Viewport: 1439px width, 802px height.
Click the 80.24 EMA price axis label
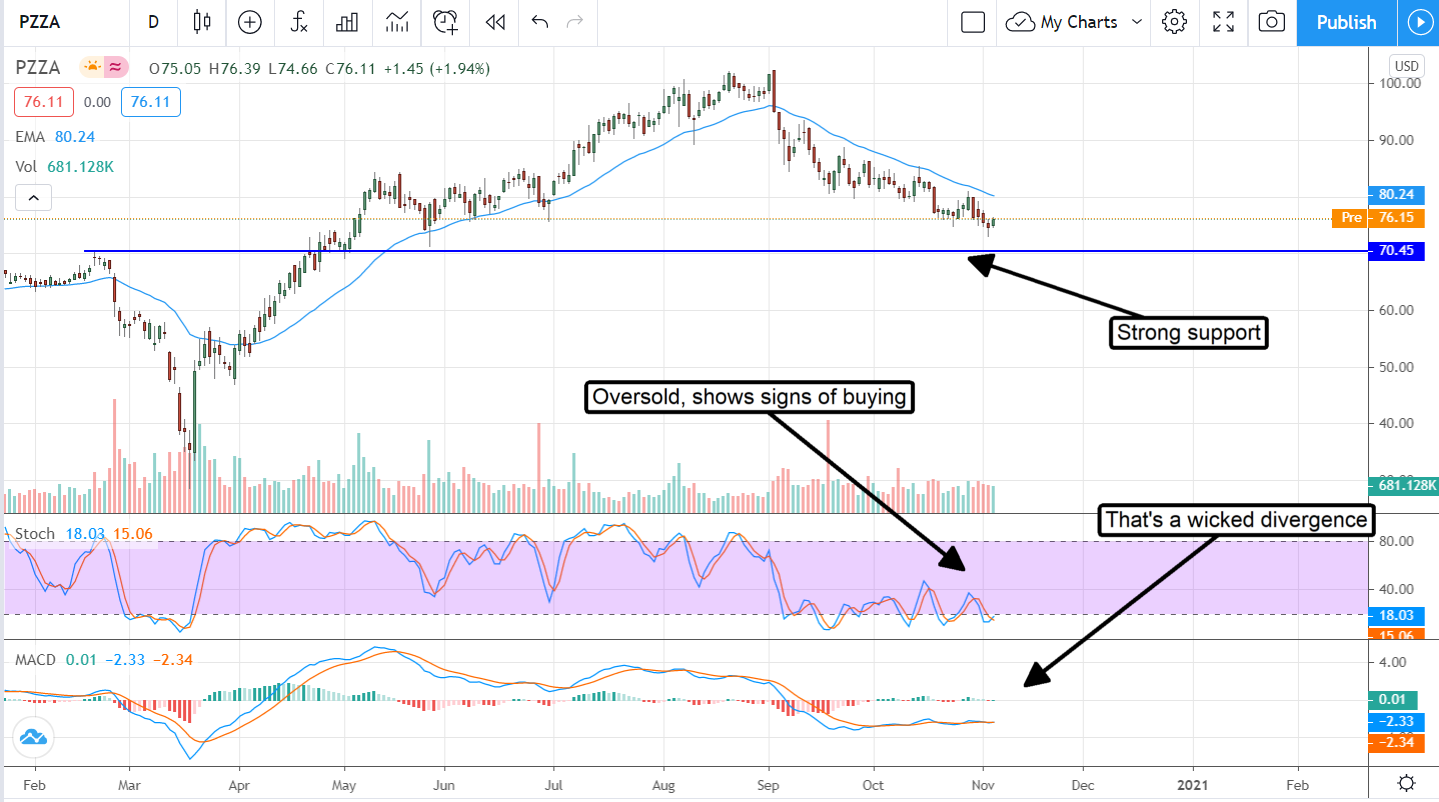pos(1397,196)
